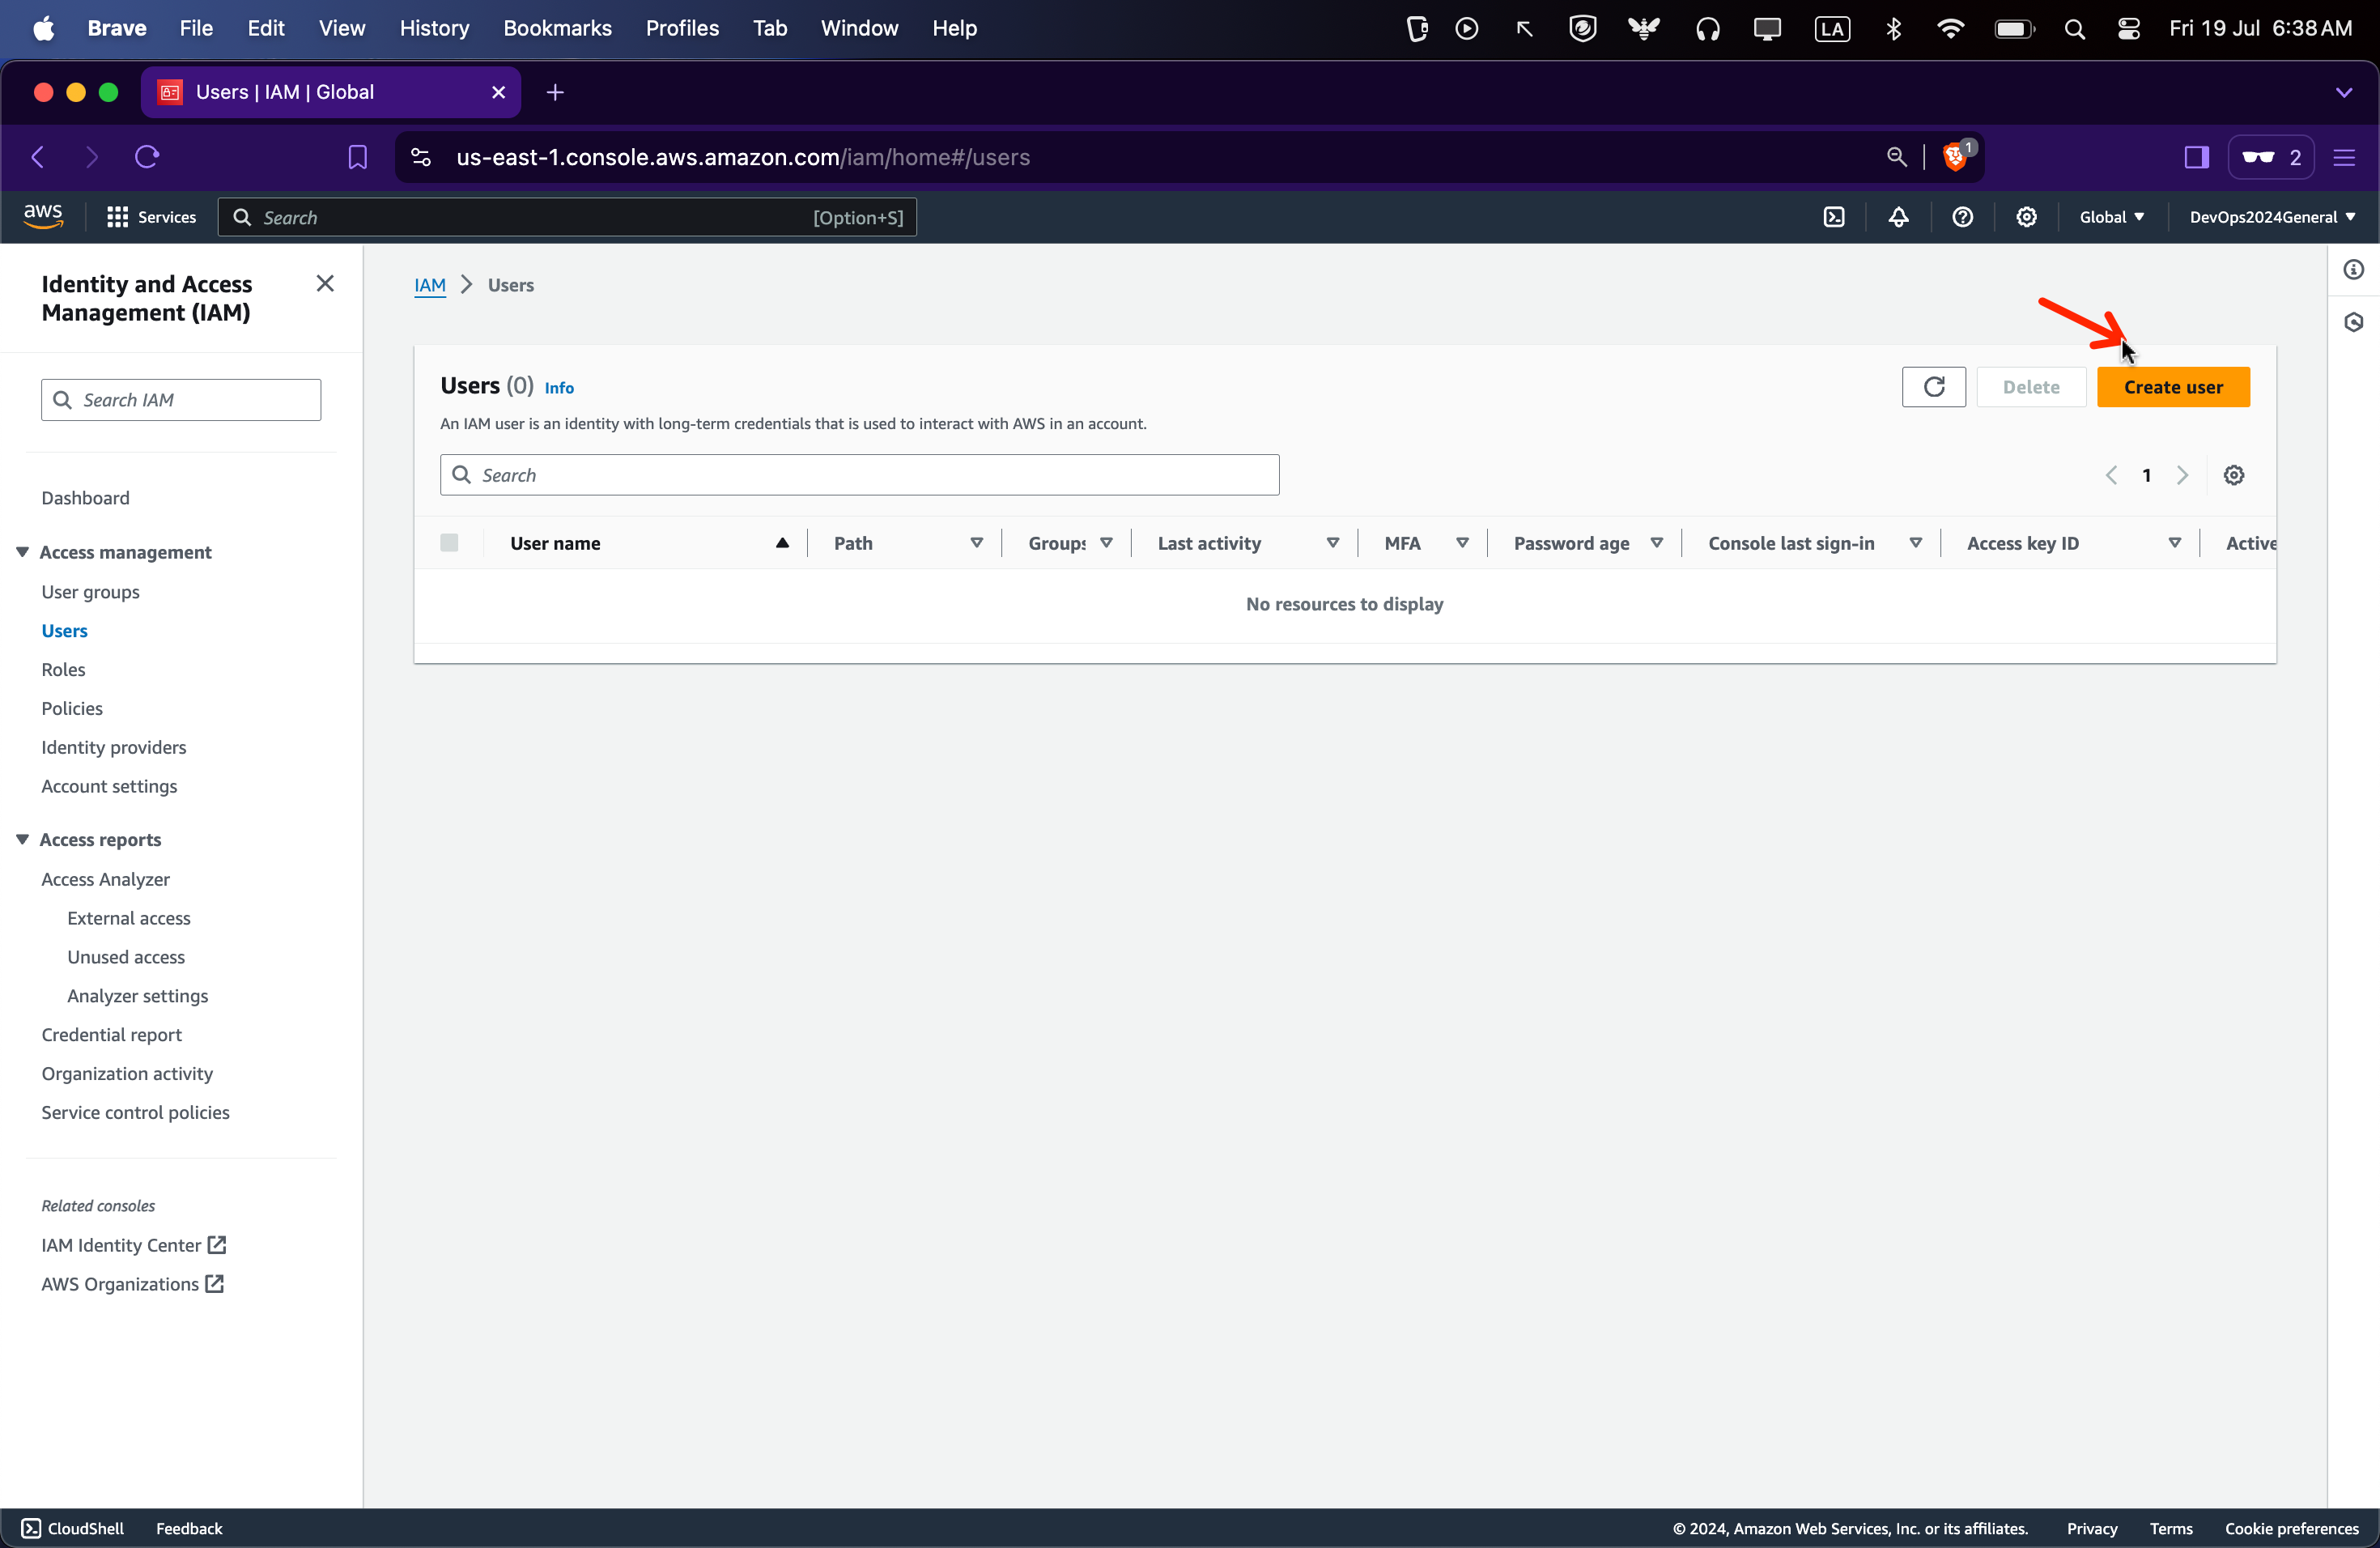
Task: Go to Roles in sidebar
Action: point(63,670)
